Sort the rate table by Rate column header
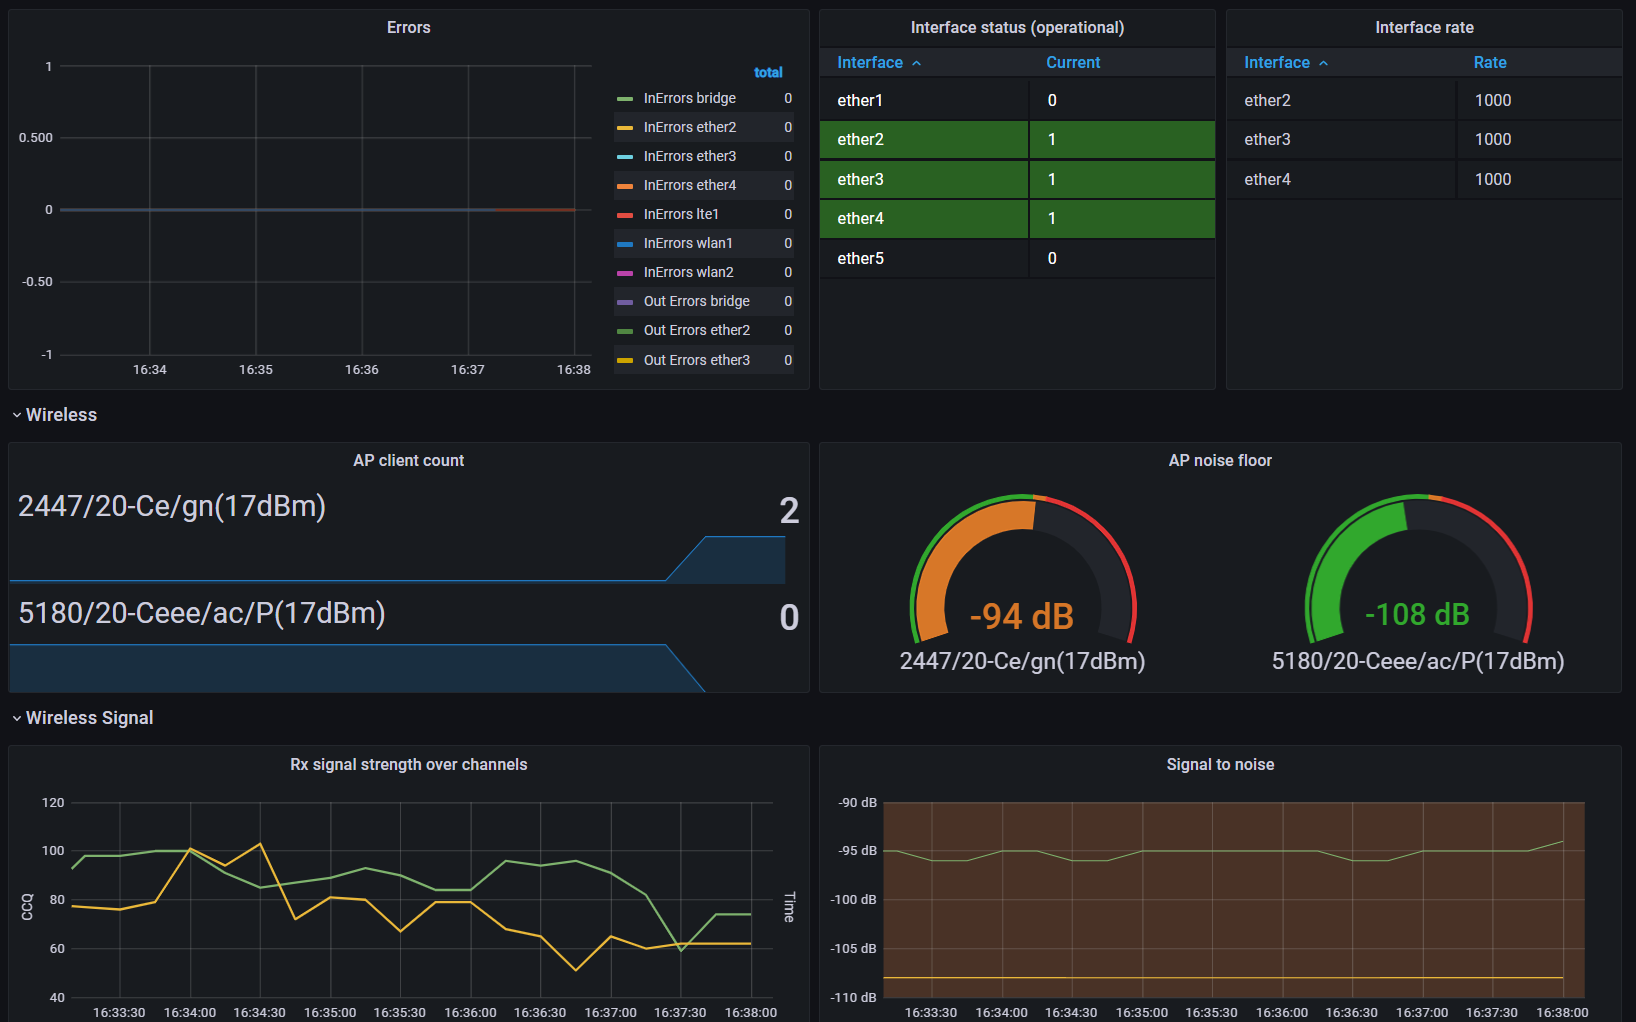 click(x=1489, y=63)
